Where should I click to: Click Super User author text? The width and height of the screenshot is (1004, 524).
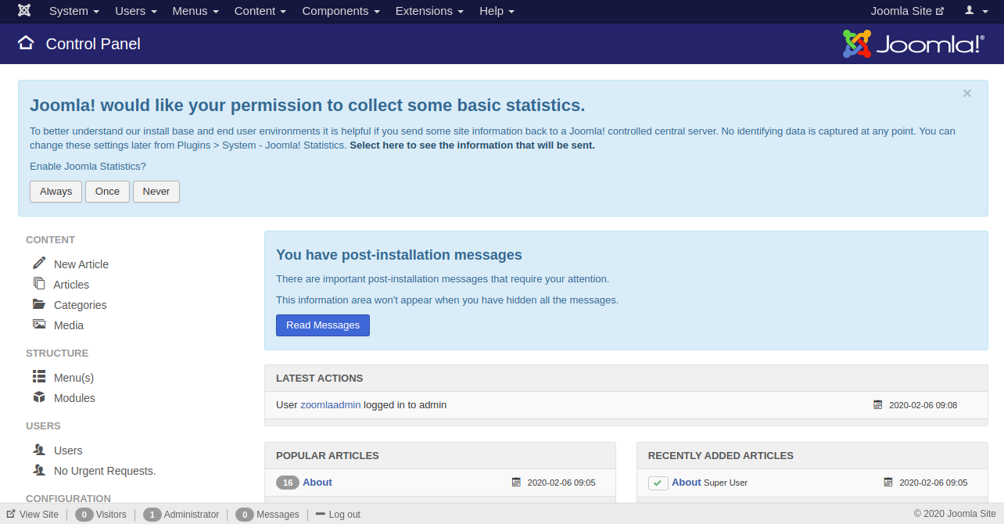pos(725,483)
